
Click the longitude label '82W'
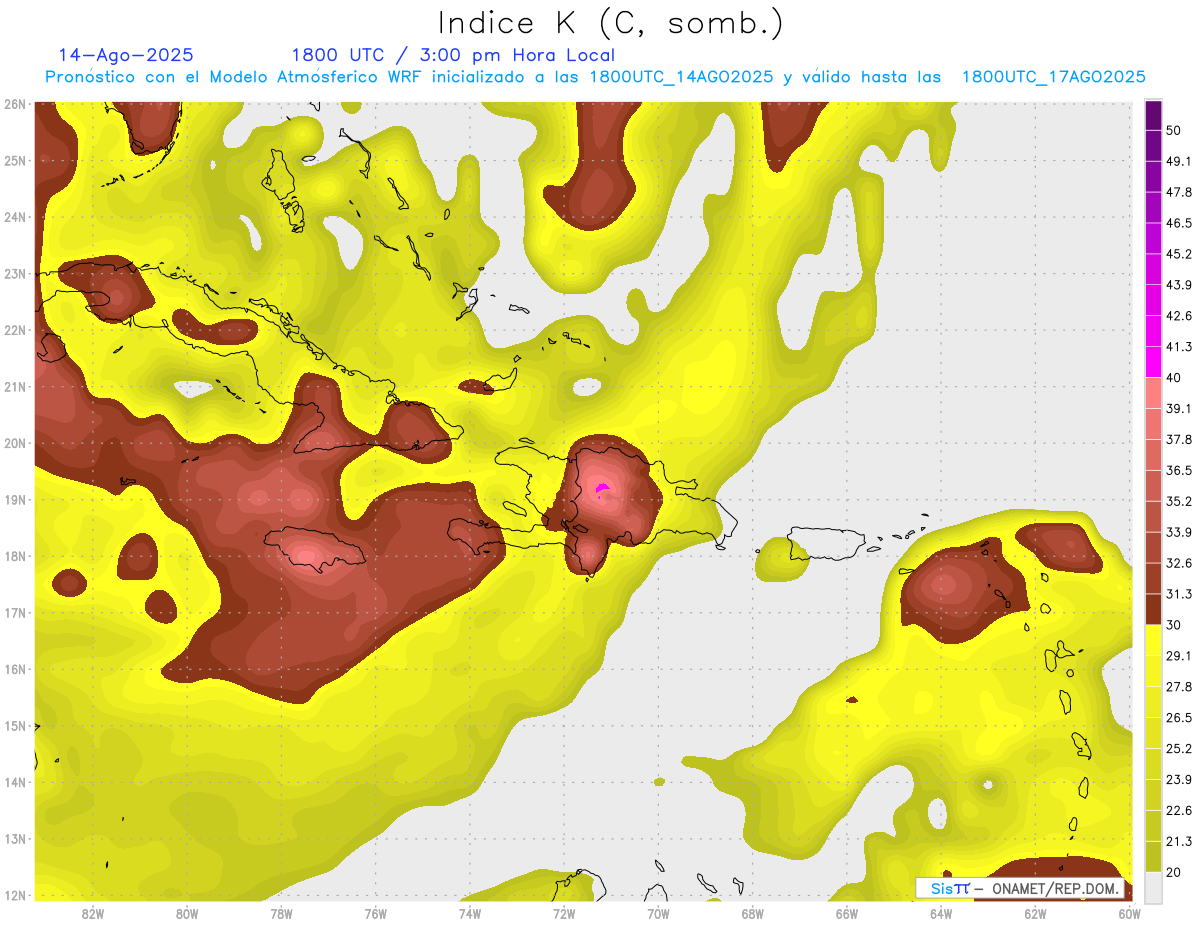(92, 913)
